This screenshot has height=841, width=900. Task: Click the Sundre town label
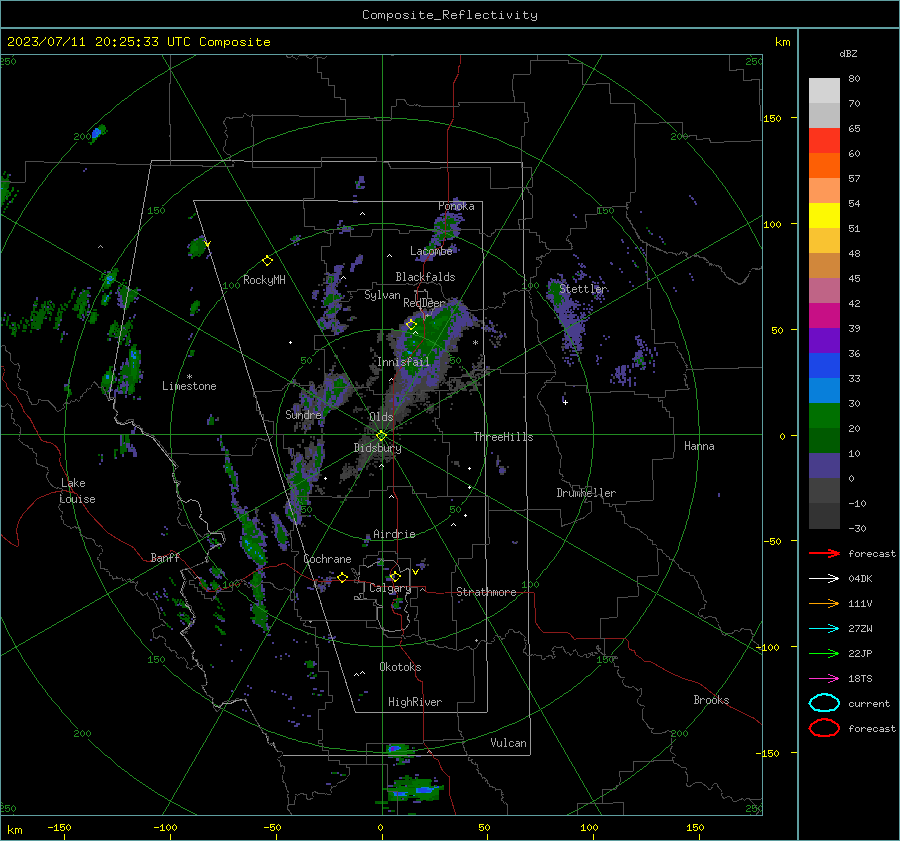[x=303, y=415]
